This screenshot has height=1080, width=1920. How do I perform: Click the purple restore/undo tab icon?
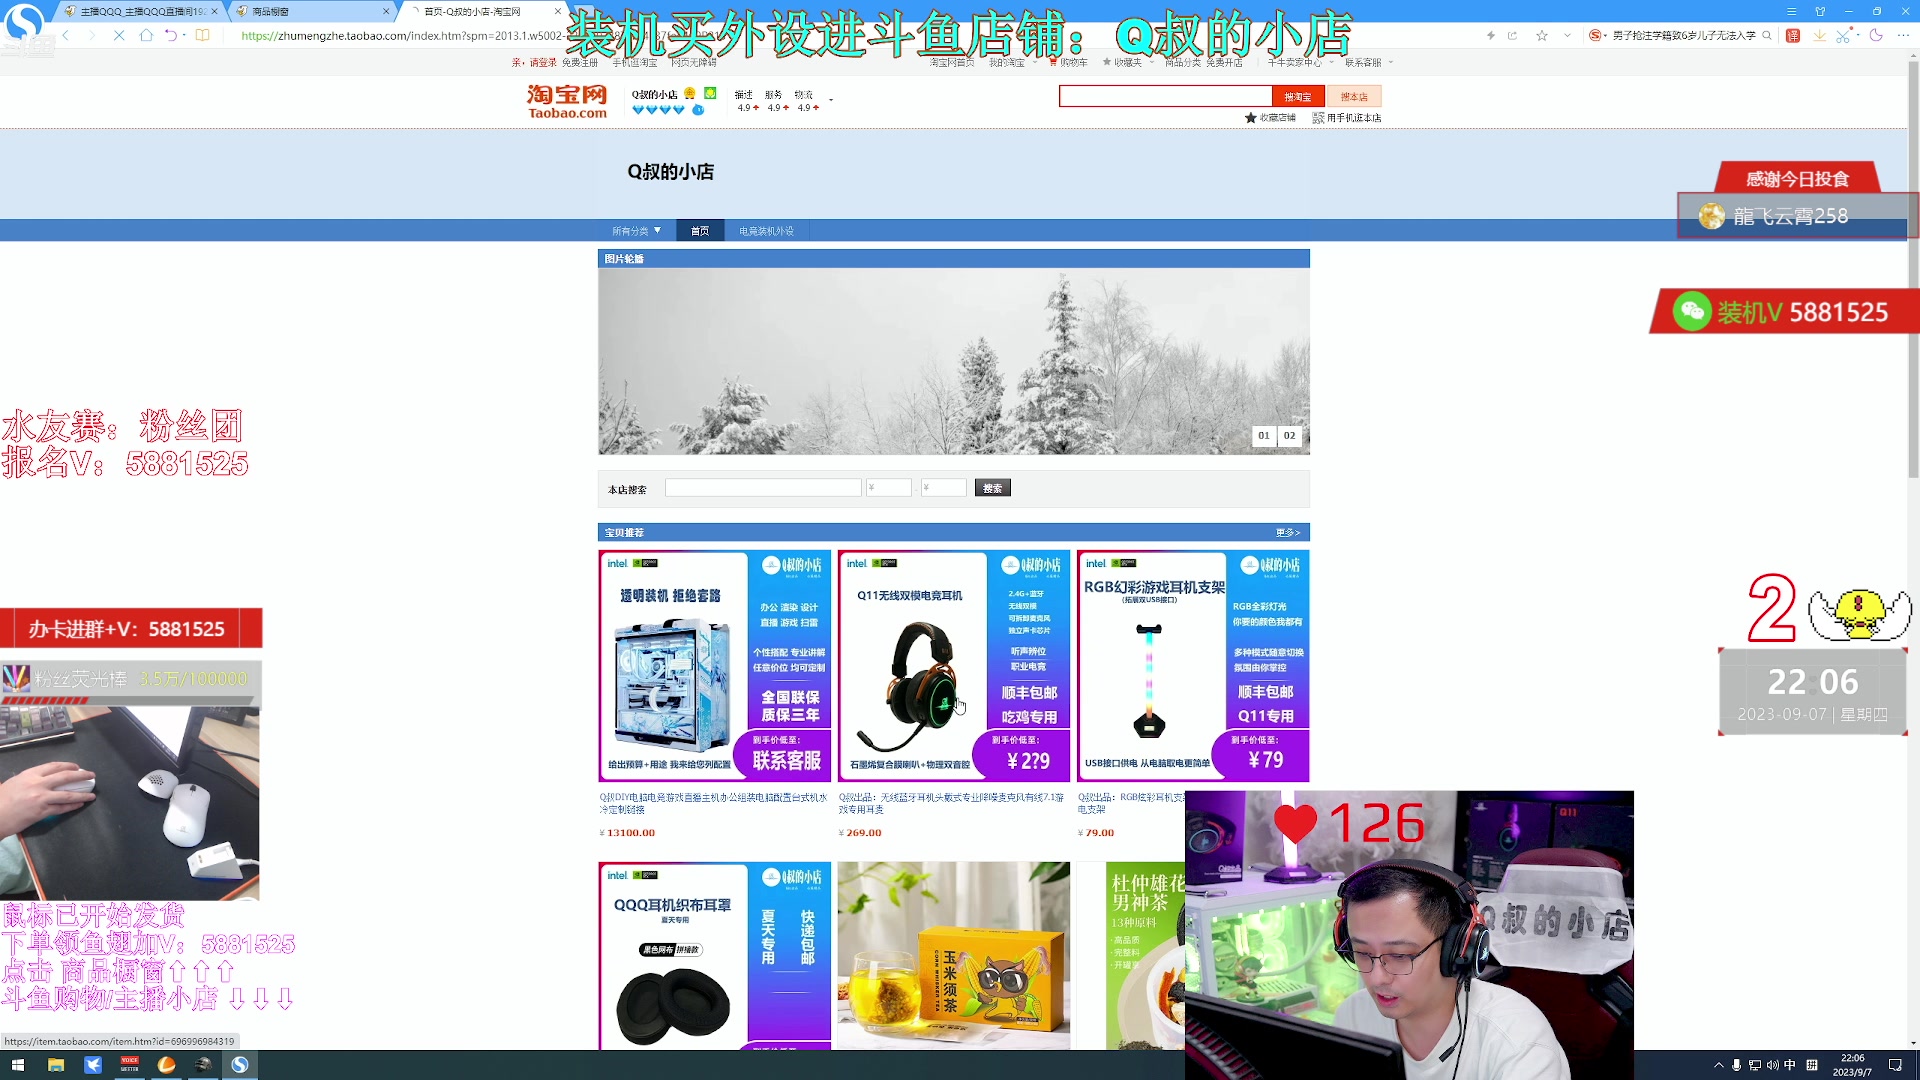pyautogui.click(x=171, y=35)
